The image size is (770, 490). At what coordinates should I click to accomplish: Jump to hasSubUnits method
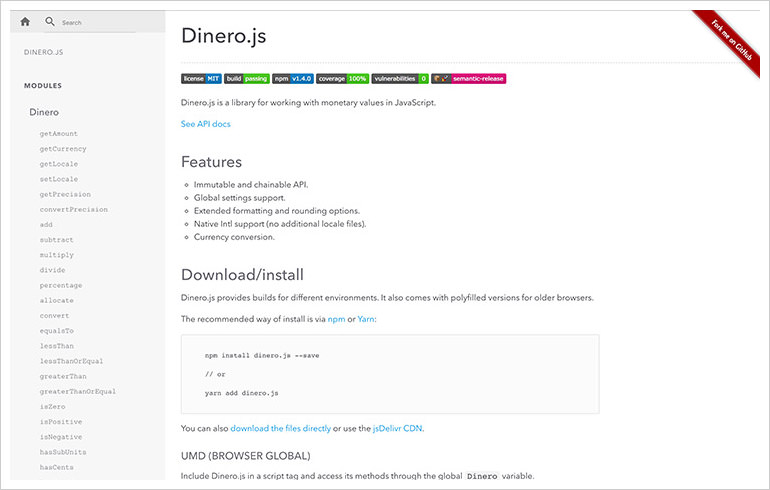63,452
